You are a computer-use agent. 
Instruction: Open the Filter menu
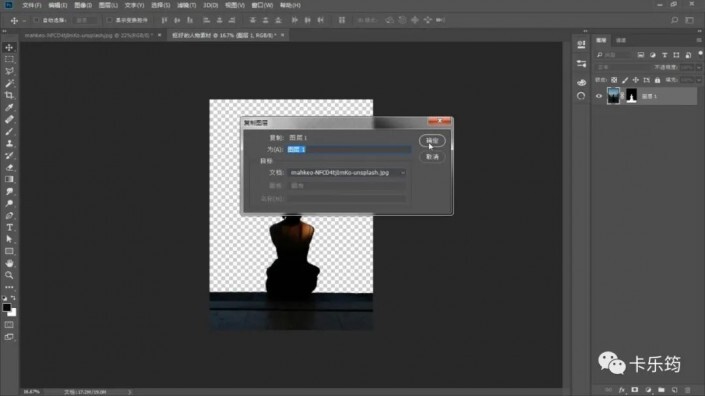(186, 5)
